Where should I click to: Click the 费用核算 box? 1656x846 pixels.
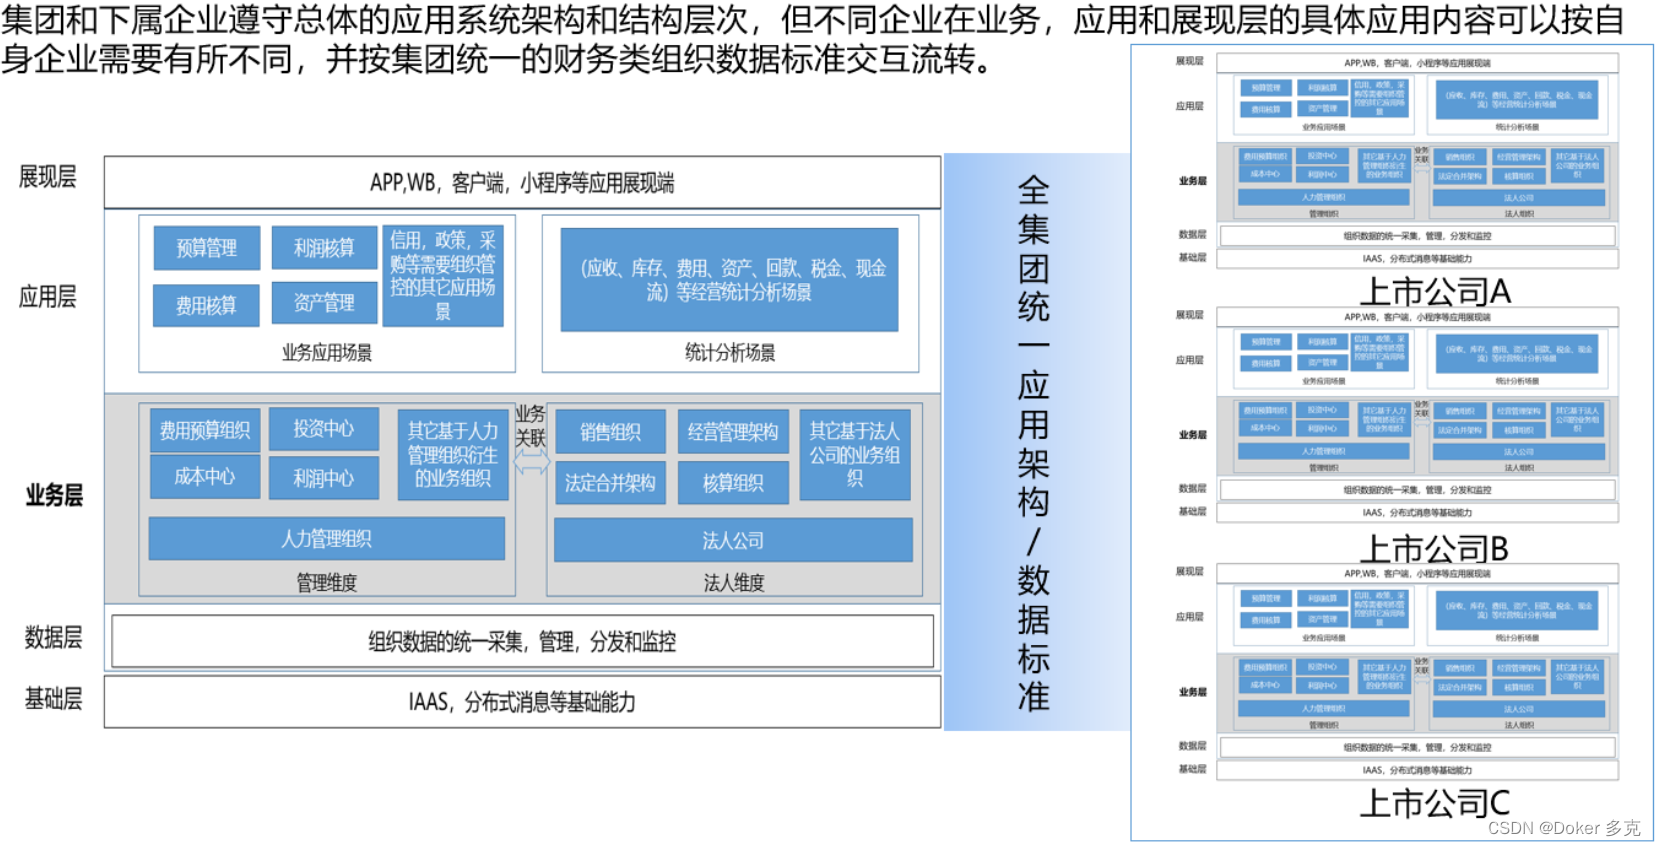pyautogui.click(x=206, y=306)
